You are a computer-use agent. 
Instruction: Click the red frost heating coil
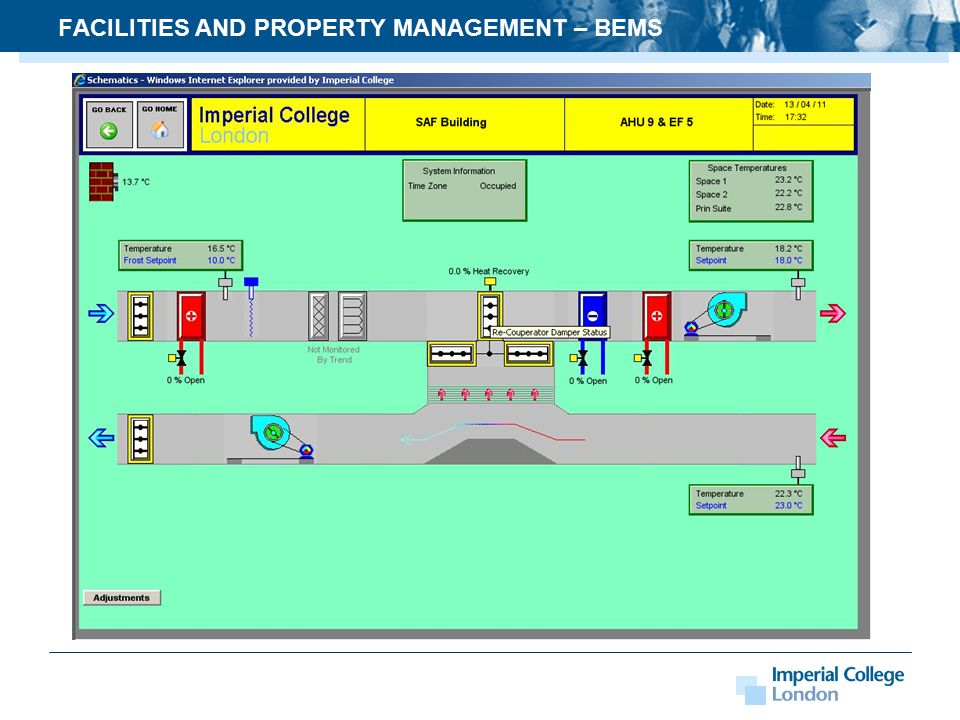(191, 316)
